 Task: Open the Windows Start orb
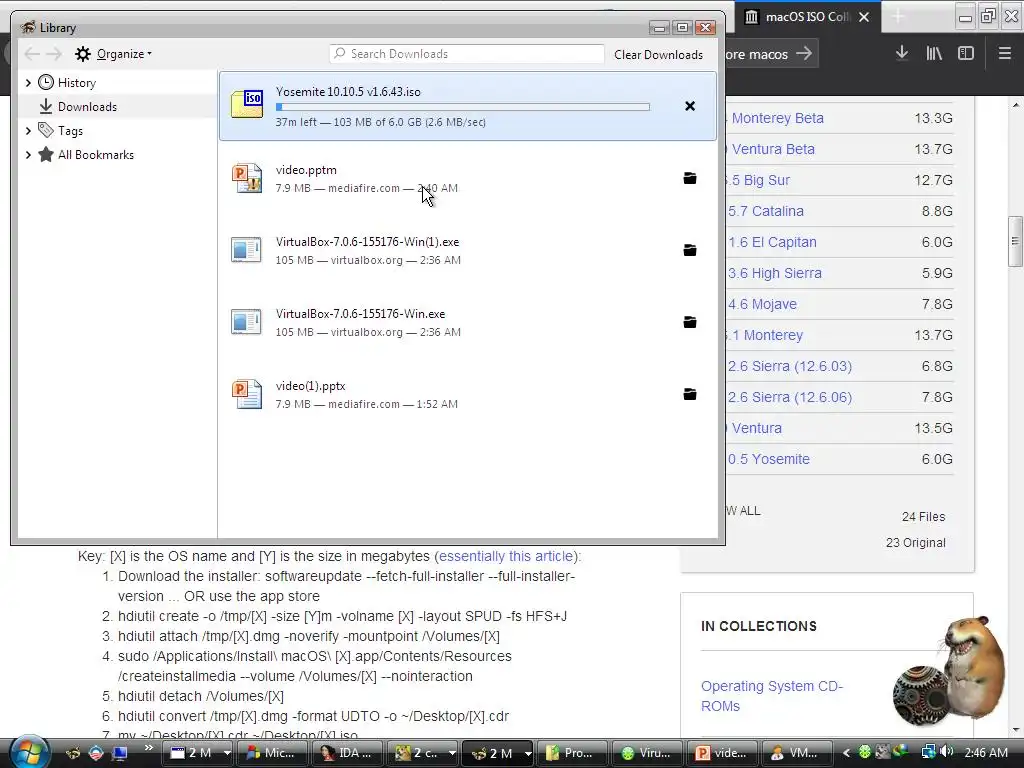[x=28, y=752]
